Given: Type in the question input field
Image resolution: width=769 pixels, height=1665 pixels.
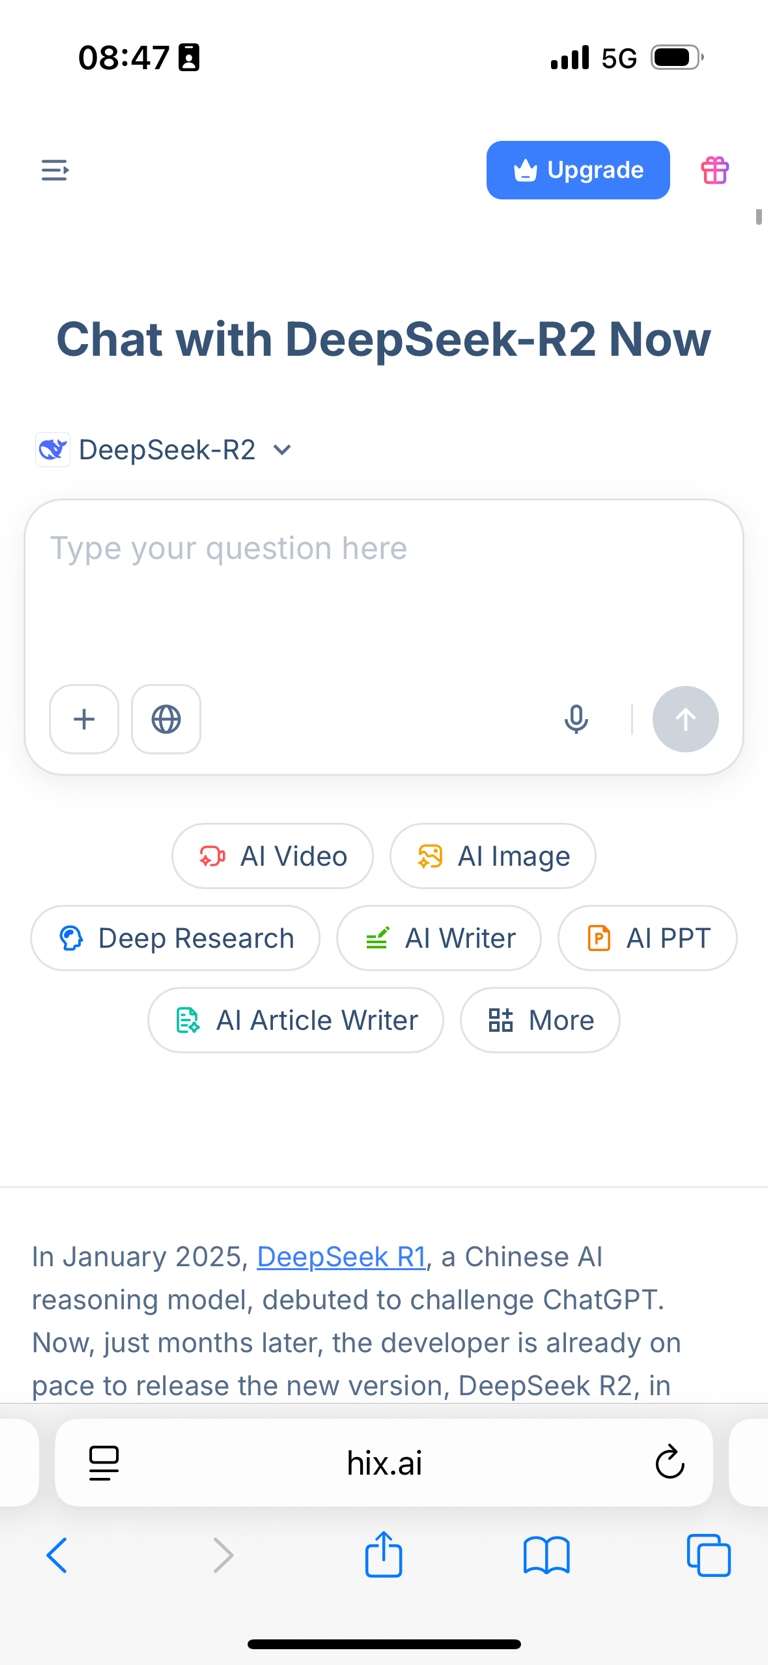Looking at the screenshot, I should [x=383, y=590].
